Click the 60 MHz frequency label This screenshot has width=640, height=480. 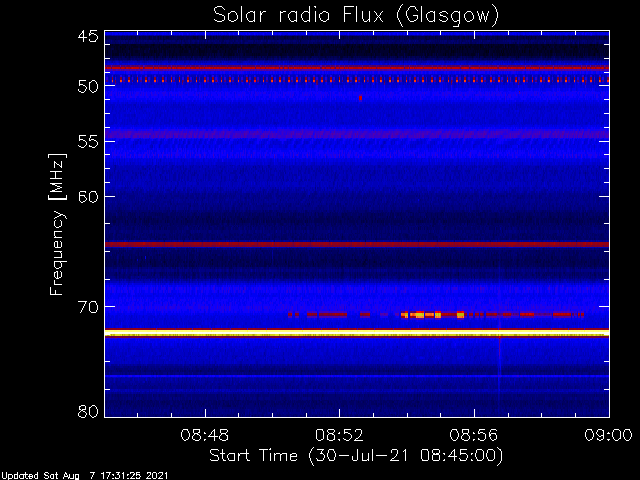pos(88,197)
